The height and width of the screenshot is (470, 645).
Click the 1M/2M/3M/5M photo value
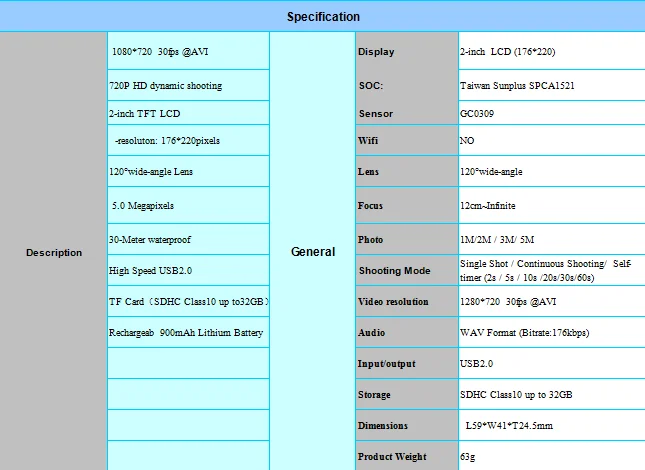[x=497, y=240]
